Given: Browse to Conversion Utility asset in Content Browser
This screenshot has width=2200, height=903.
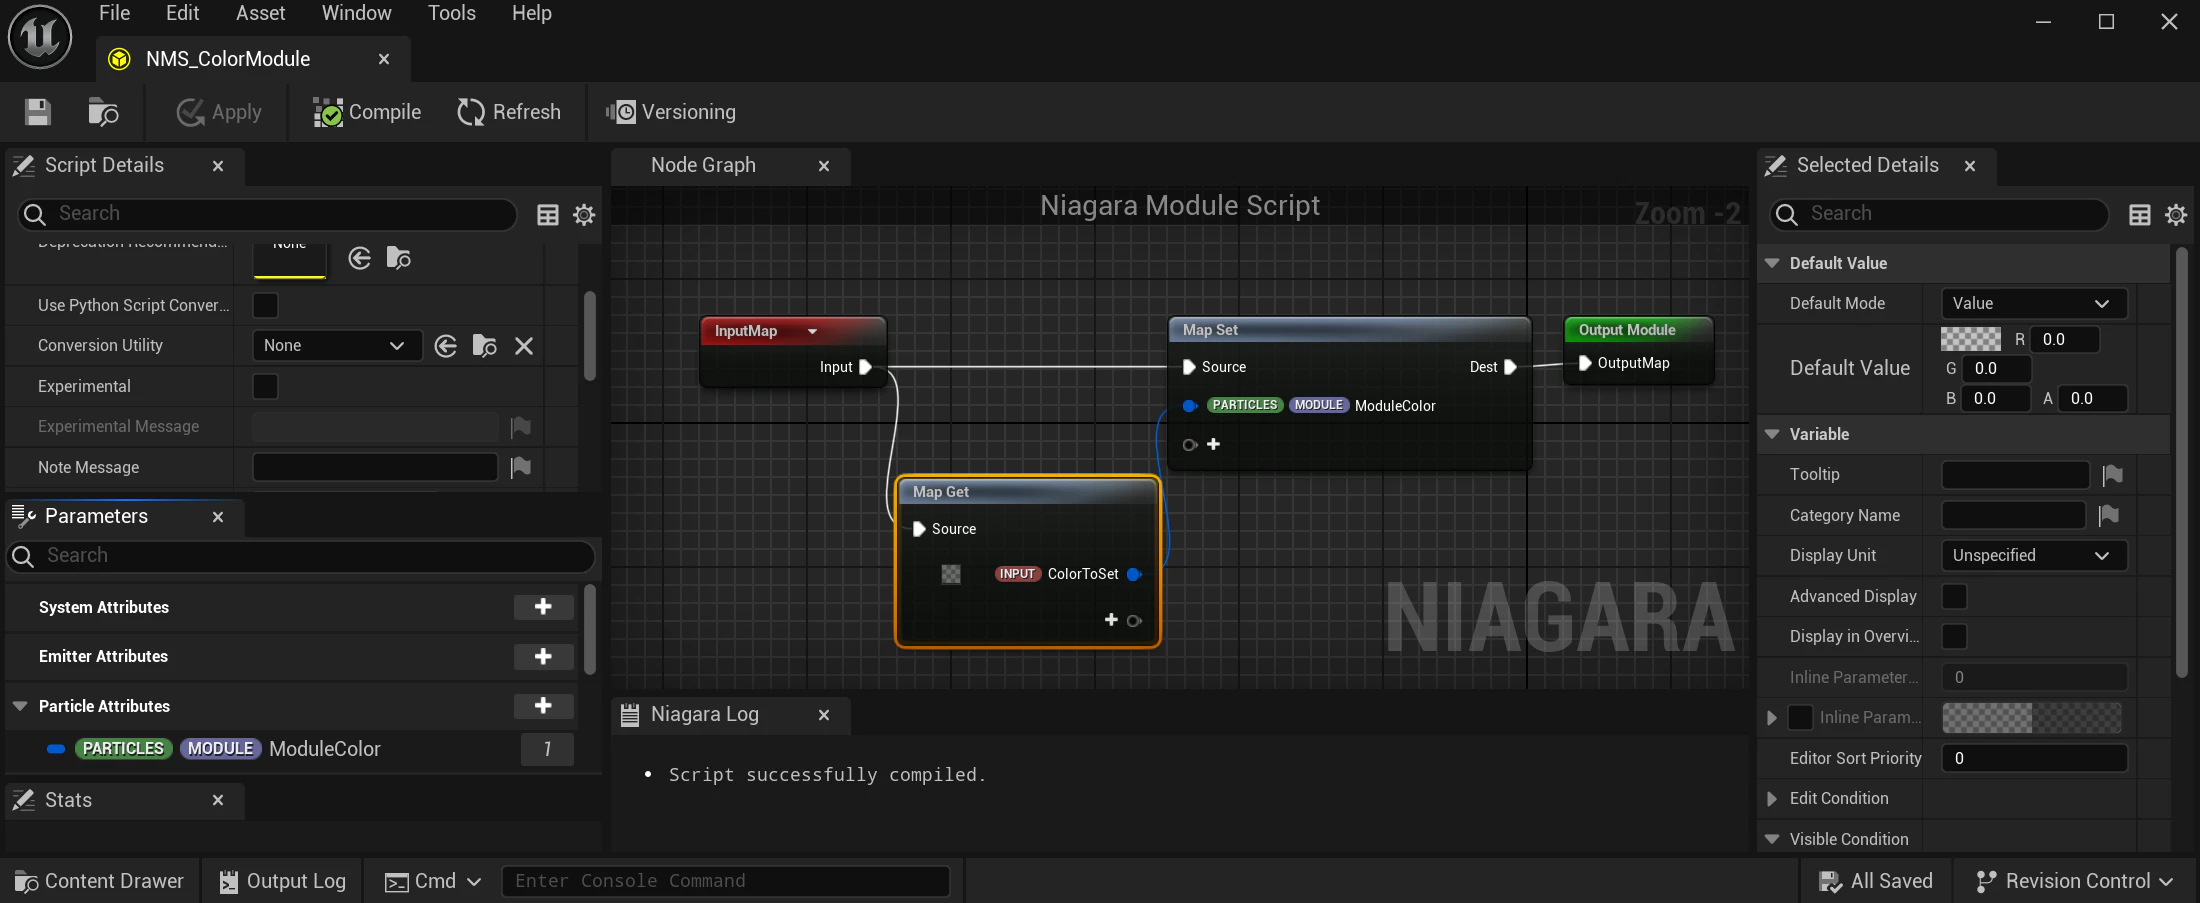Looking at the screenshot, I should click(x=485, y=346).
